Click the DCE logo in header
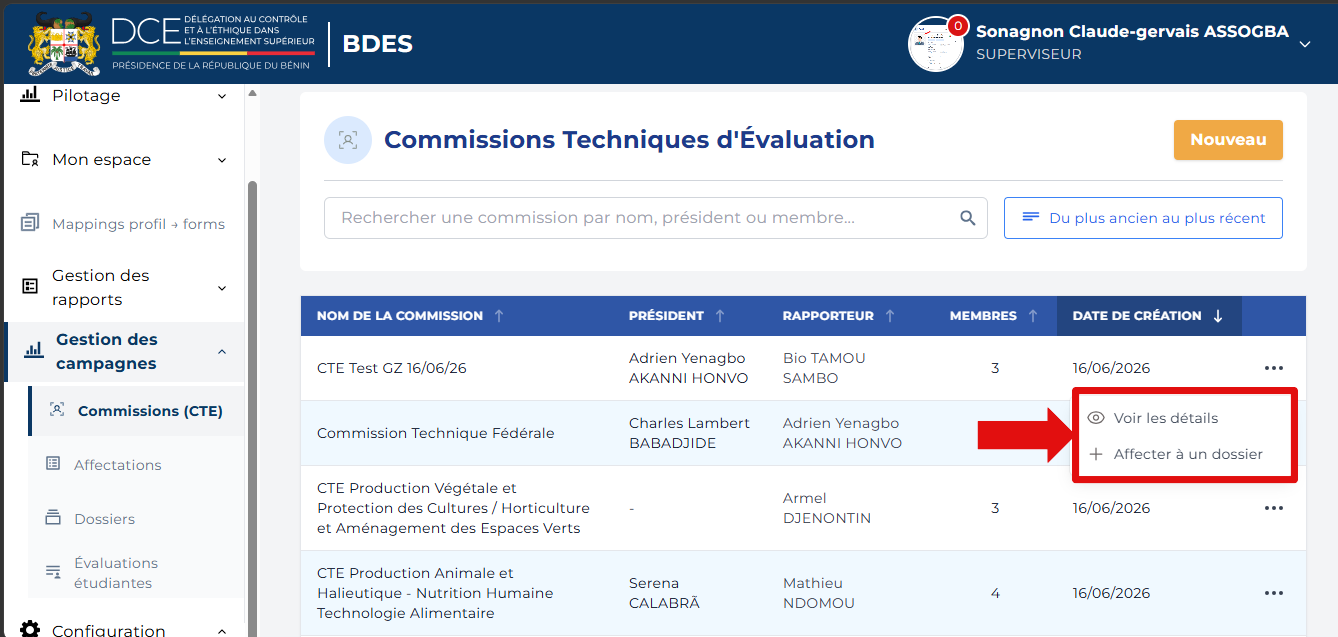 (x=212, y=42)
